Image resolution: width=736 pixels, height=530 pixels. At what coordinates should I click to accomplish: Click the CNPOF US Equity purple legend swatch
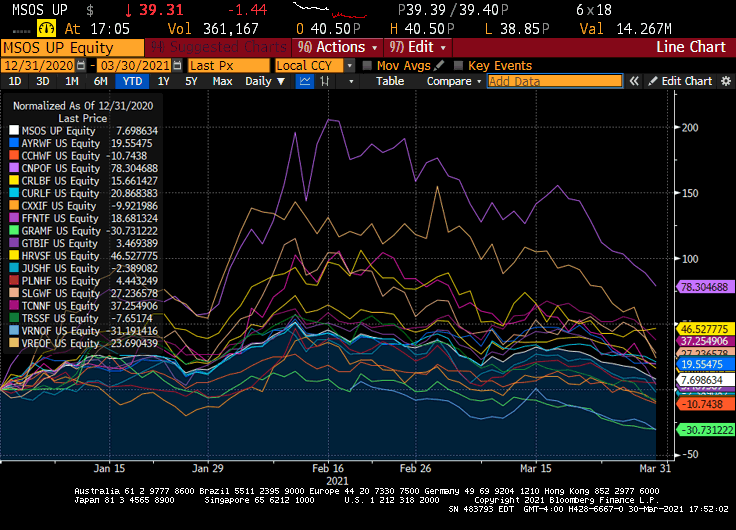point(14,168)
